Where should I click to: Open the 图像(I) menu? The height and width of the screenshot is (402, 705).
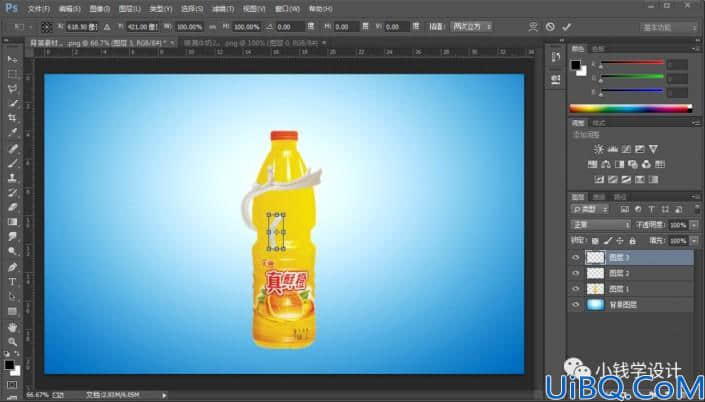[x=99, y=9]
